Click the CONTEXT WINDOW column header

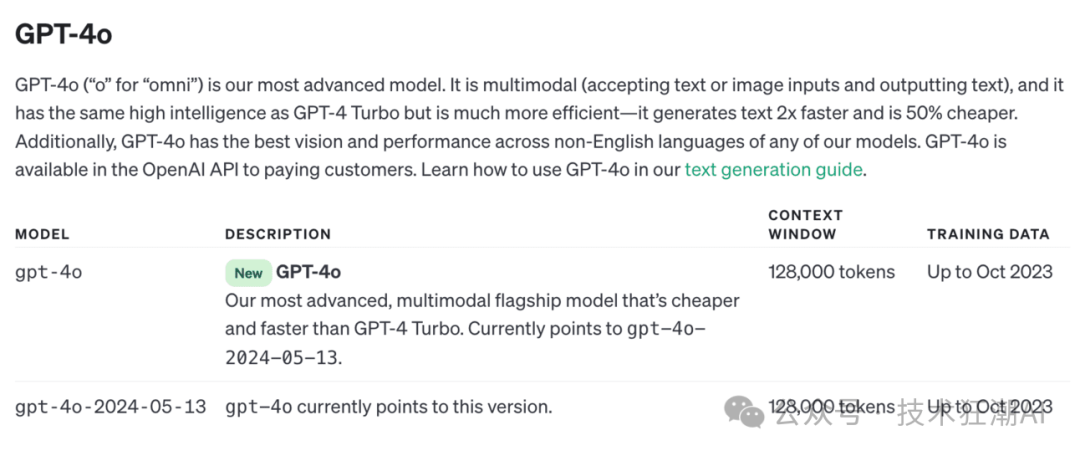click(805, 224)
